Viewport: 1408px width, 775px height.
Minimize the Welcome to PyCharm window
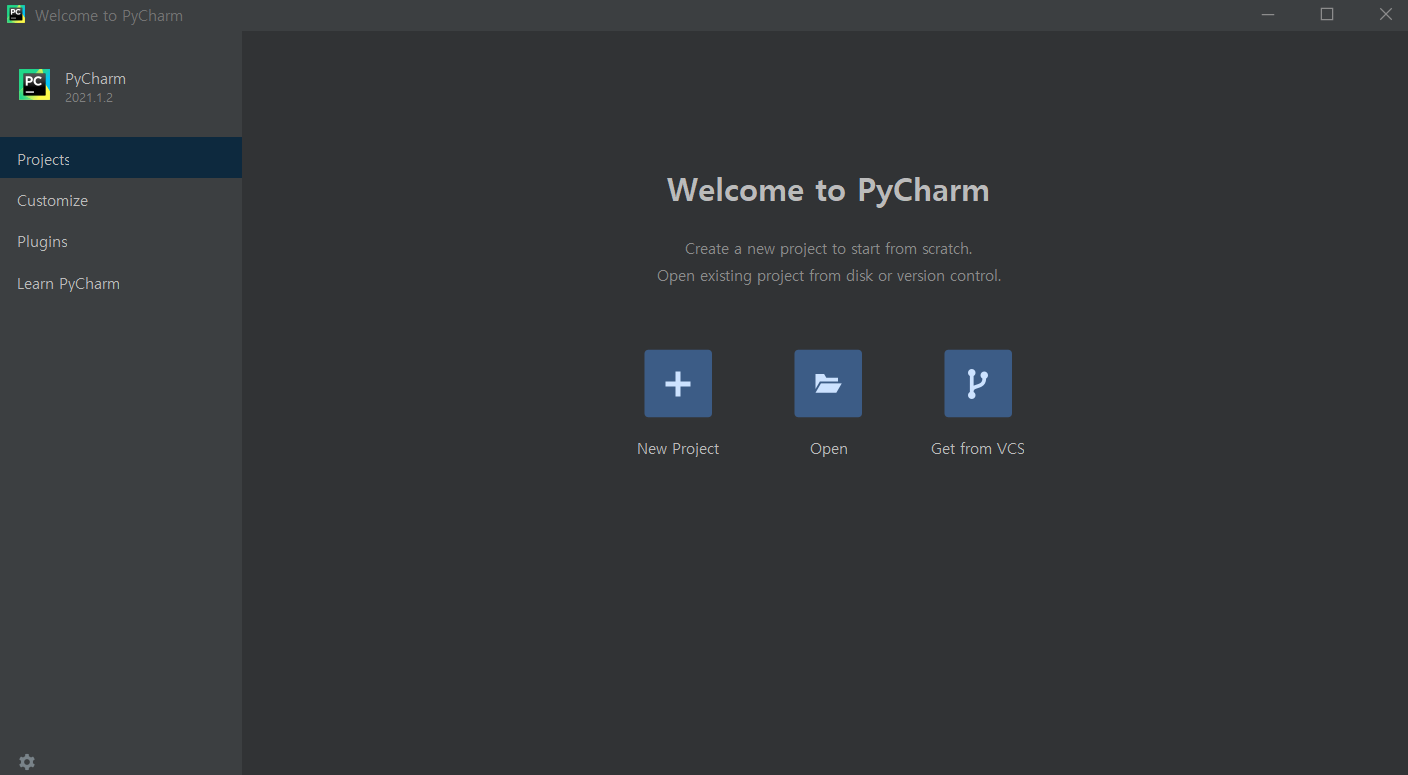coord(1268,15)
